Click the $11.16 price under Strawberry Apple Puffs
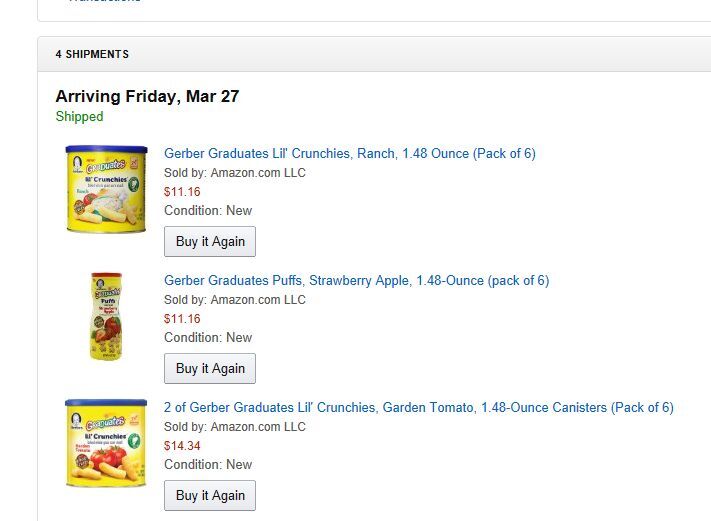 pyautogui.click(x=182, y=319)
